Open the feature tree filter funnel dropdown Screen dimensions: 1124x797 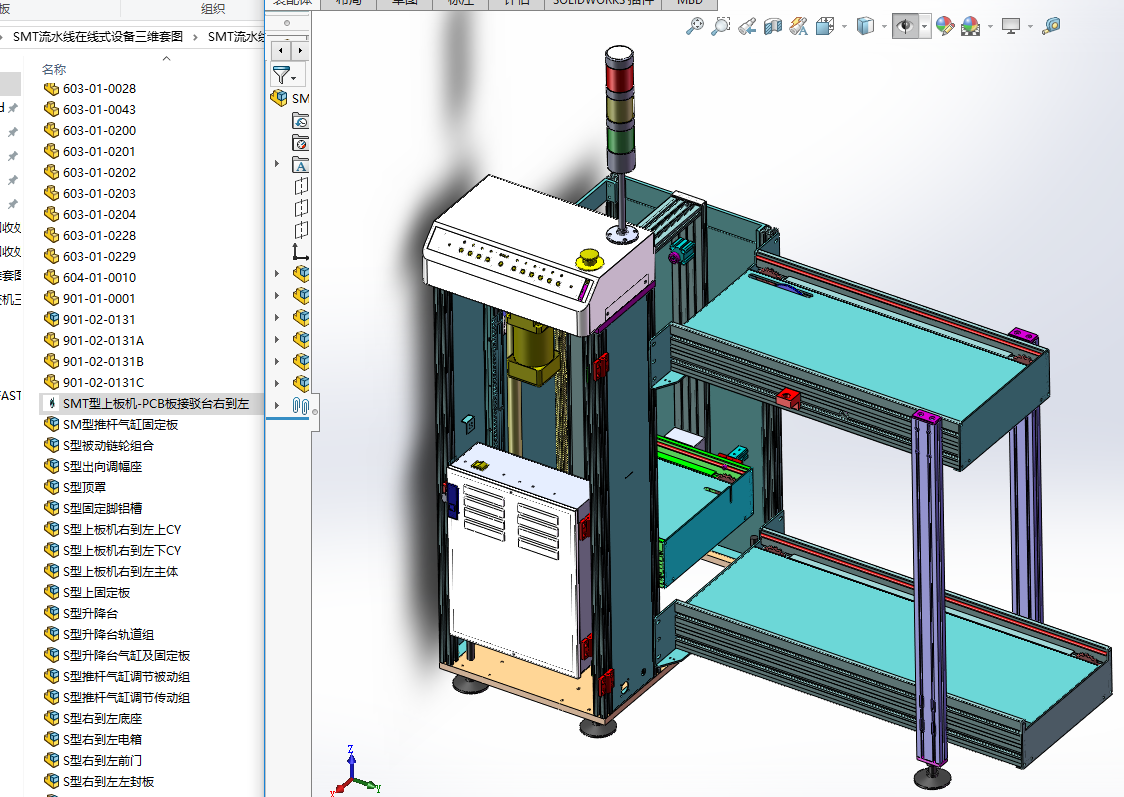(x=285, y=75)
